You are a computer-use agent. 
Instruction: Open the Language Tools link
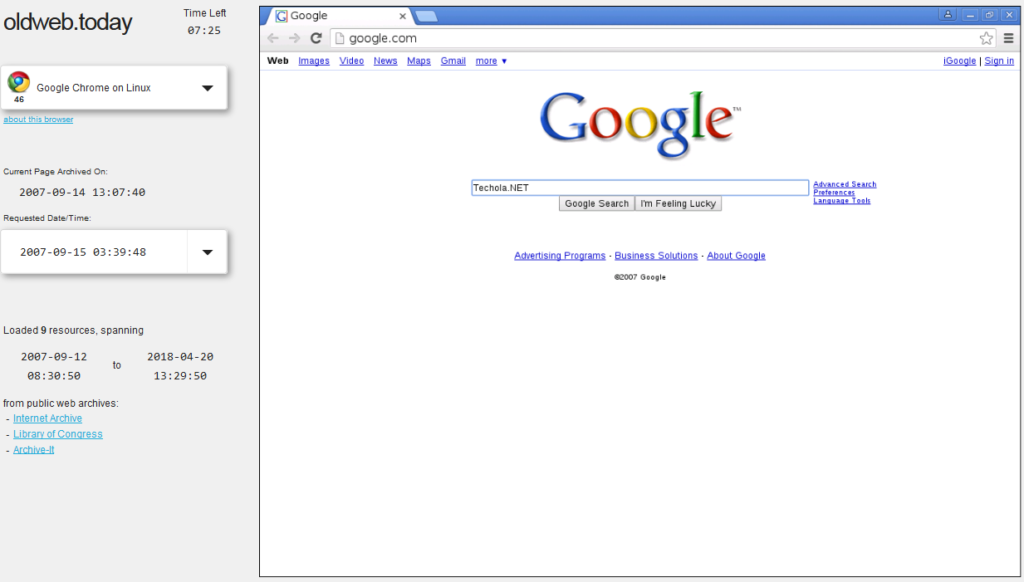click(x=842, y=201)
